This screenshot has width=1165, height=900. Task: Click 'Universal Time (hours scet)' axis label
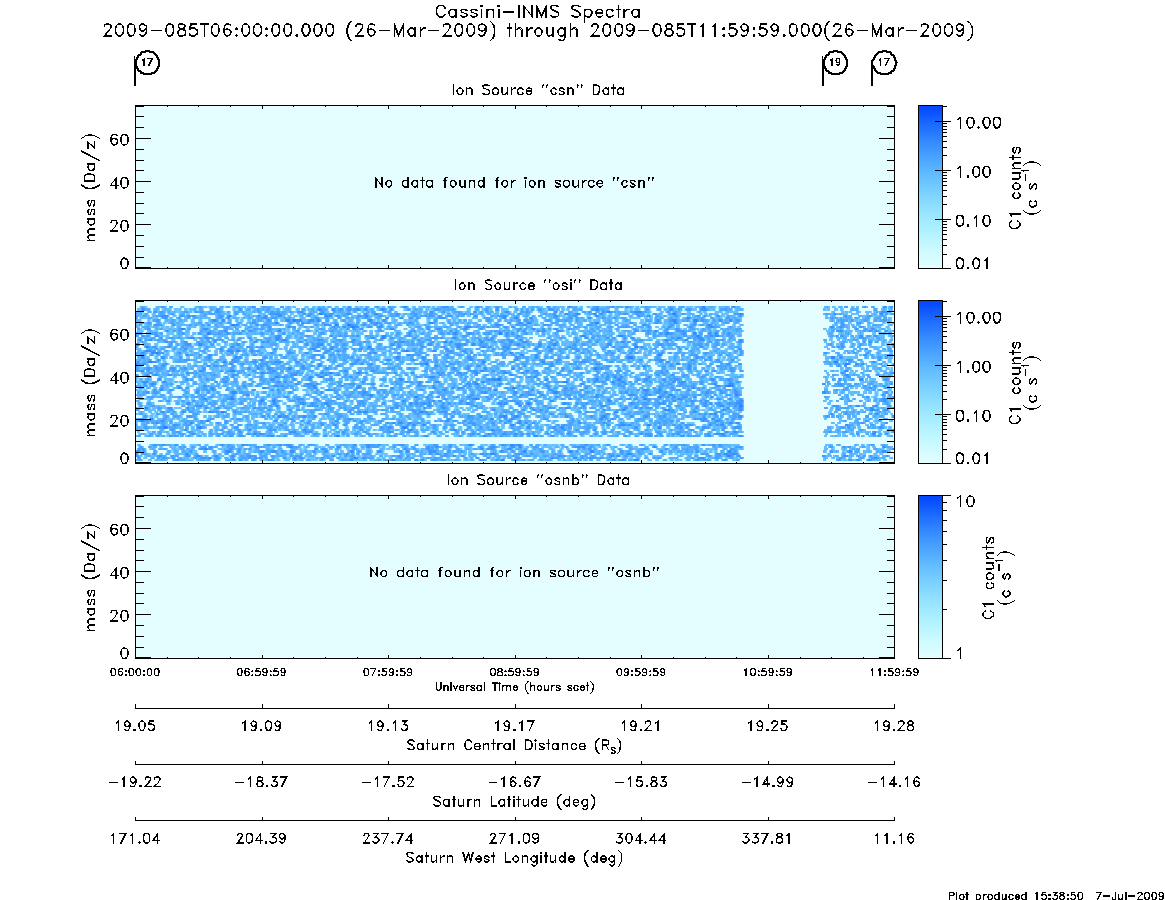514,687
